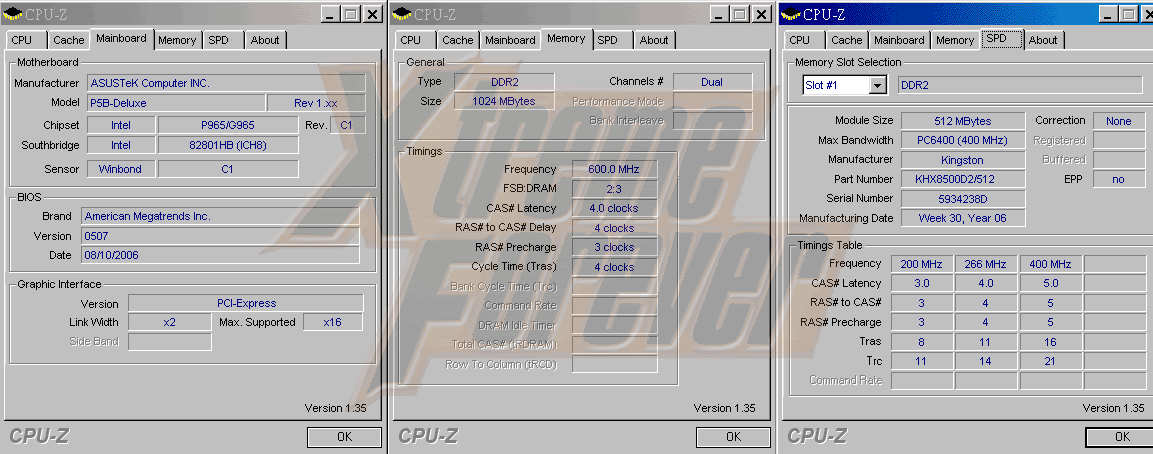Viewport: 1153px width, 454px height.
Task: Click OK in the Memory window
Action: pos(733,436)
